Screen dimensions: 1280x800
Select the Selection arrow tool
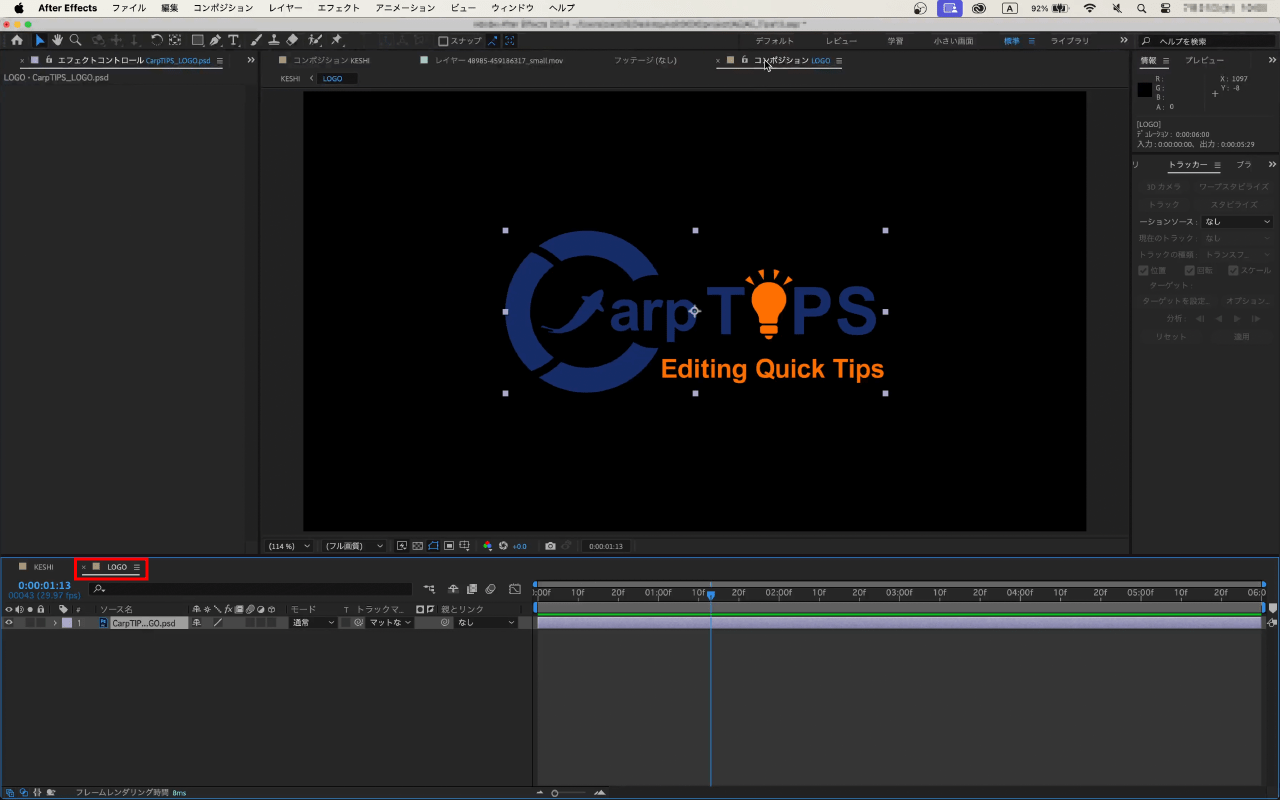40,41
